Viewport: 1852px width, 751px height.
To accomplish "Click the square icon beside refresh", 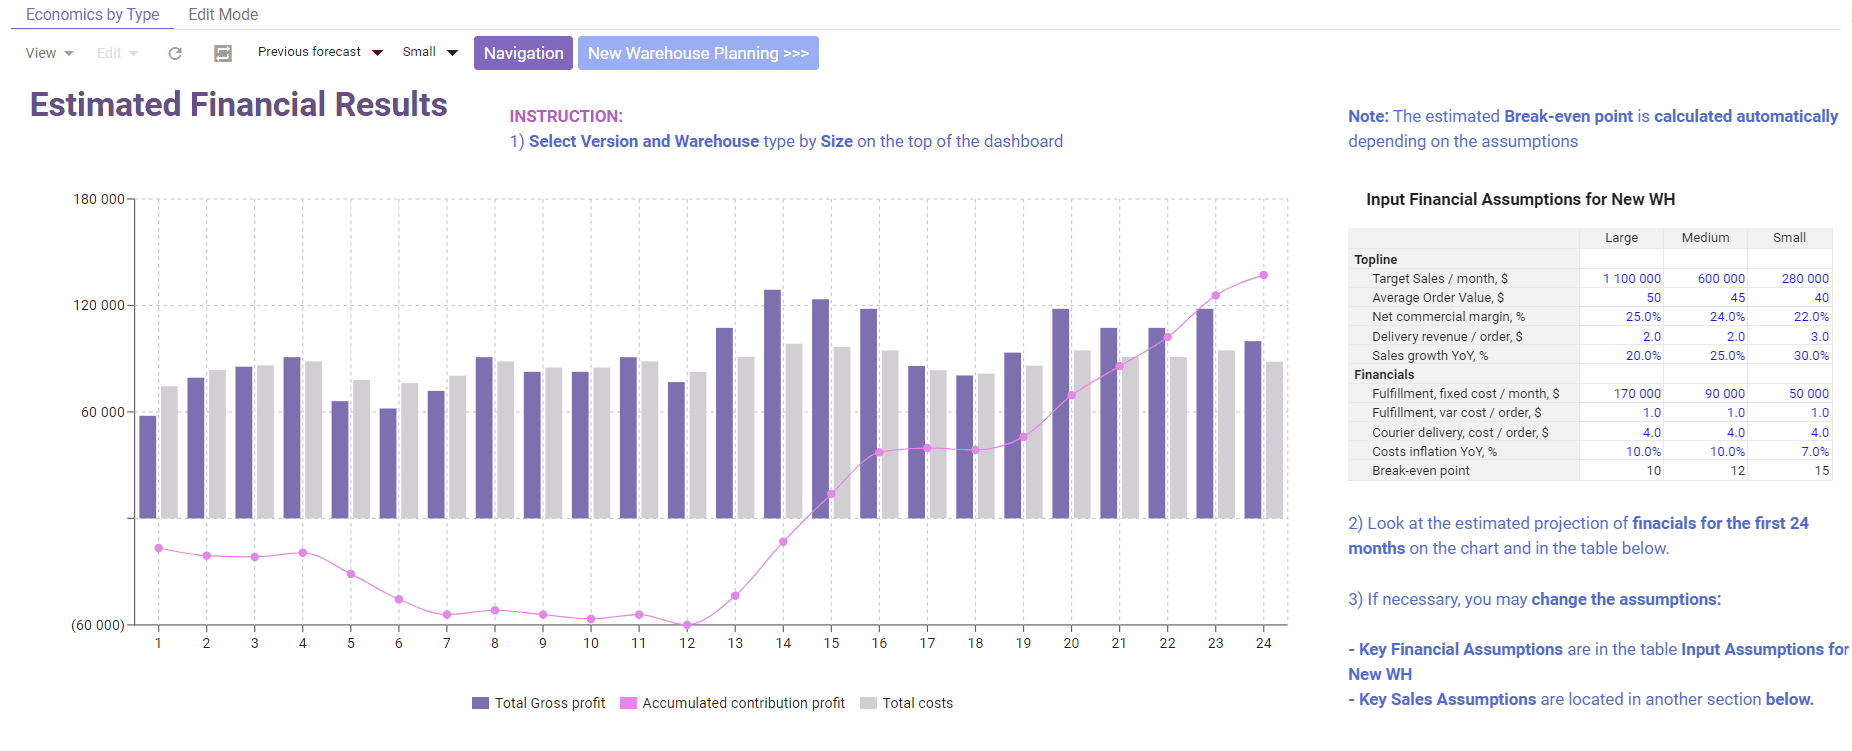I will (x=223, y=54).
